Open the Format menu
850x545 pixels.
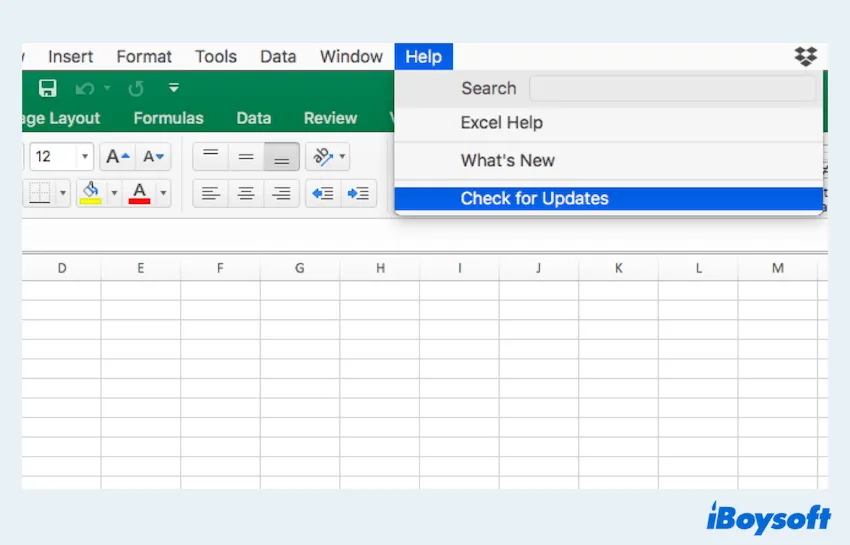(x=144, y=56)
